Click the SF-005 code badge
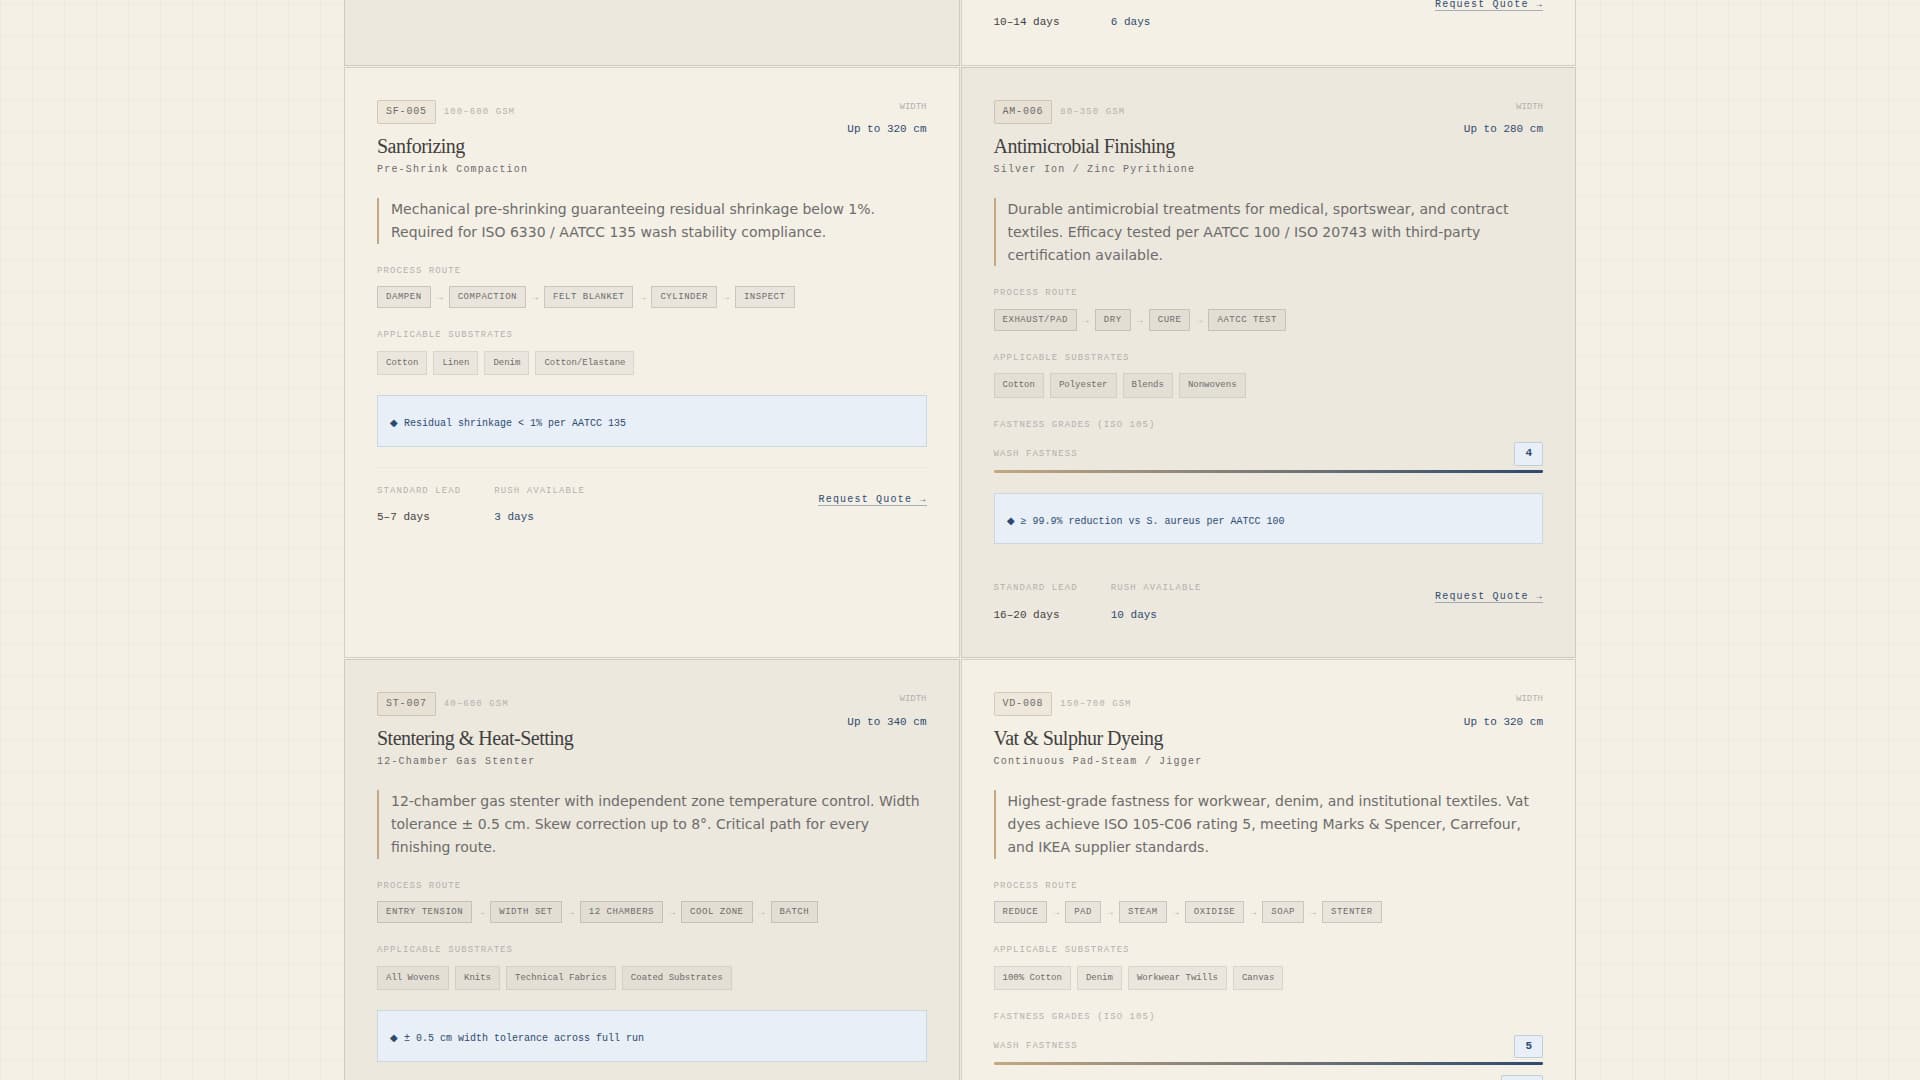Screen dimensions: 1920x1080 [x=406, y=111]
